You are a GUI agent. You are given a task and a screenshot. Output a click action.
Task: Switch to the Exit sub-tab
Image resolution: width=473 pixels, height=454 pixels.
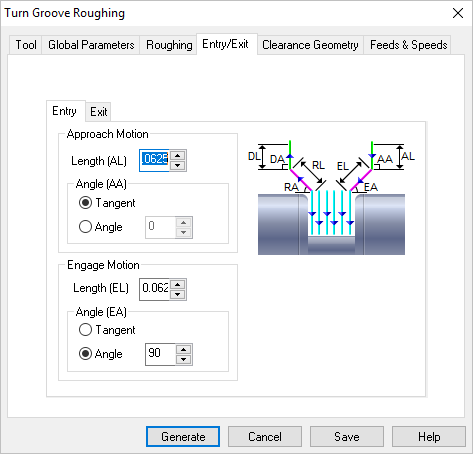[99, 112]
